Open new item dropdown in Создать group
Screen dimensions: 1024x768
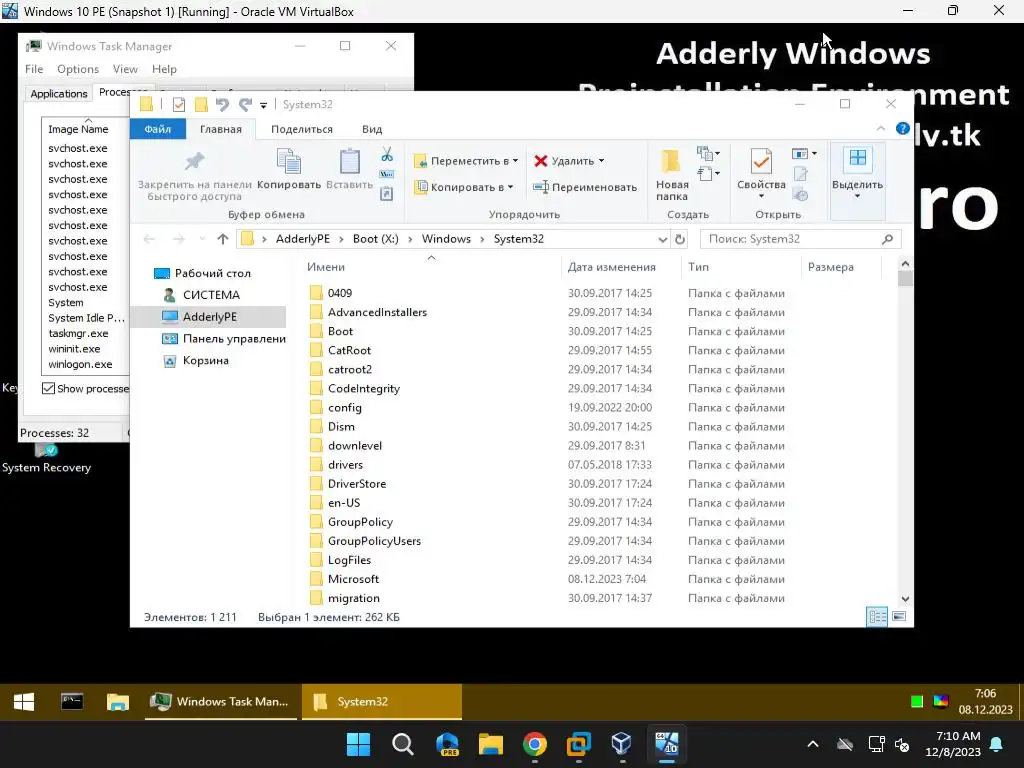tap(708, 153)
